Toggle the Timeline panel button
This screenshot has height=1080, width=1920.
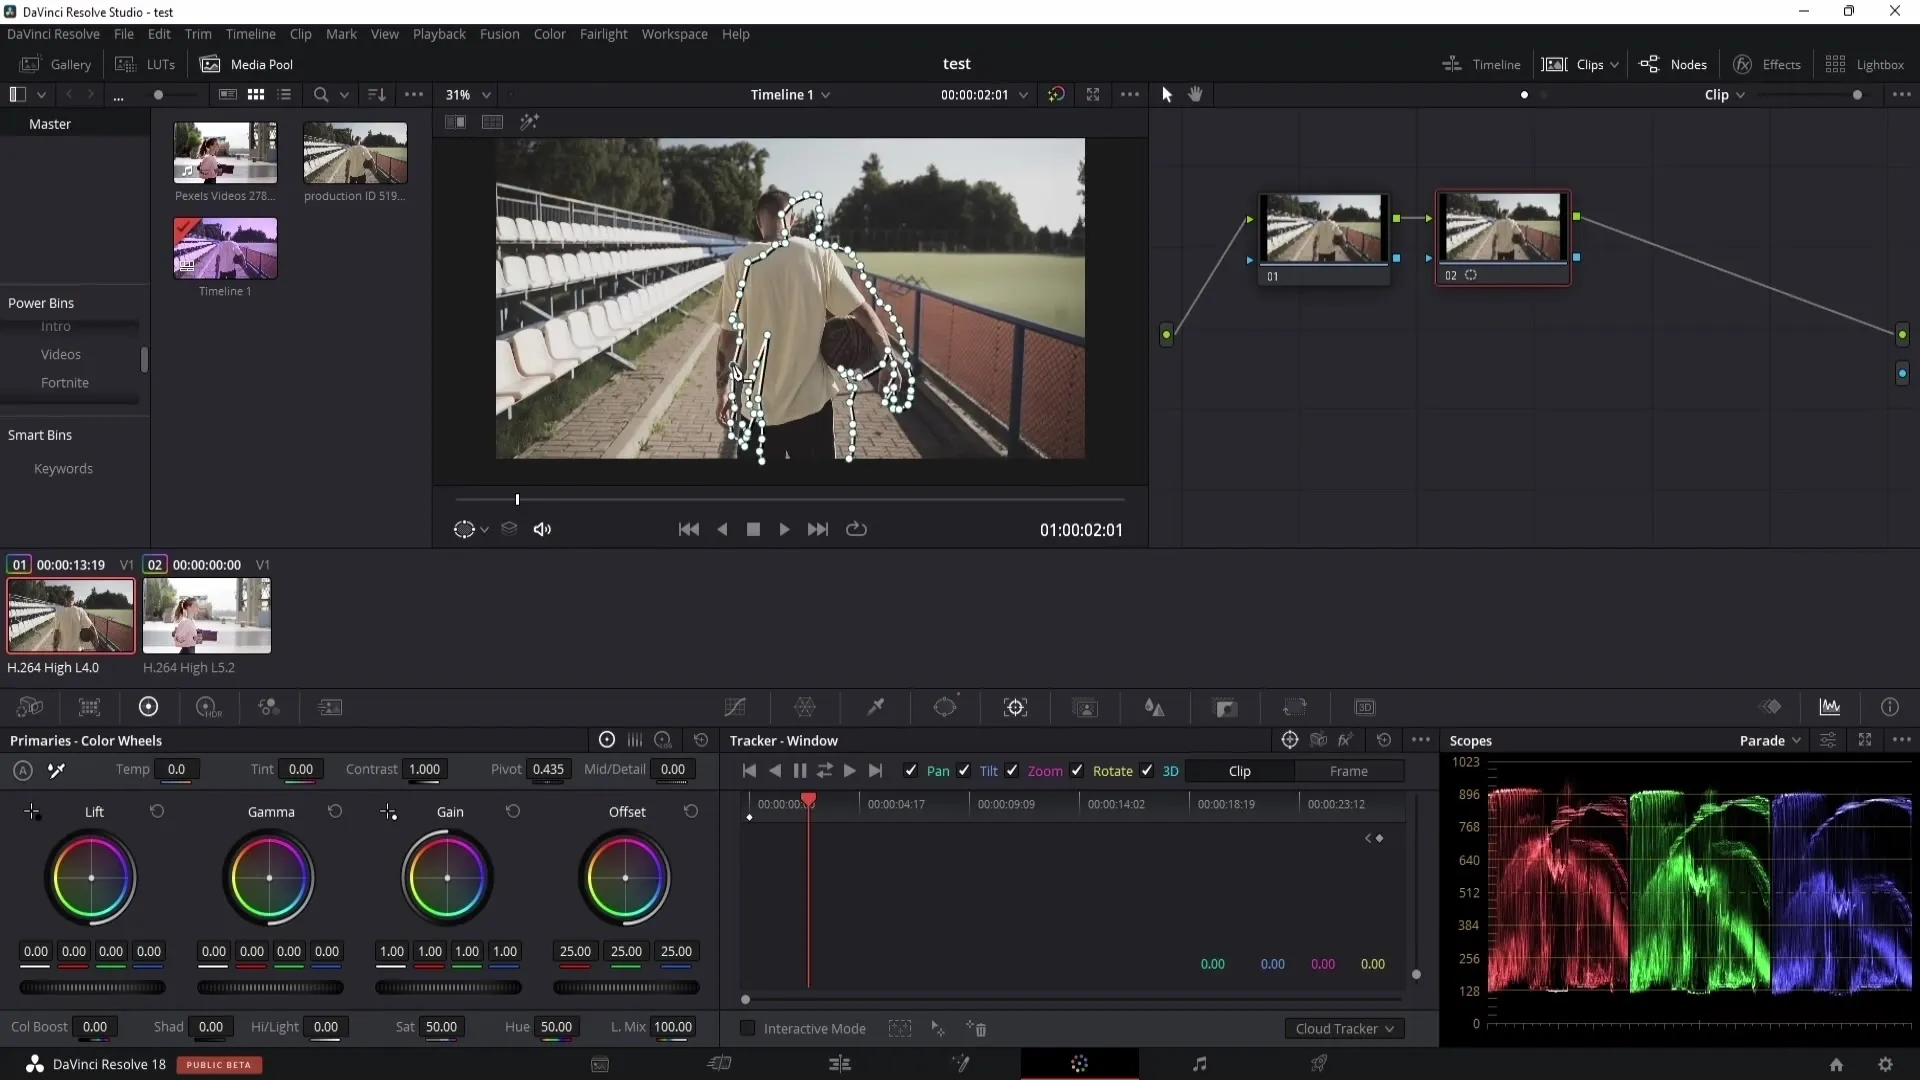1481,64
